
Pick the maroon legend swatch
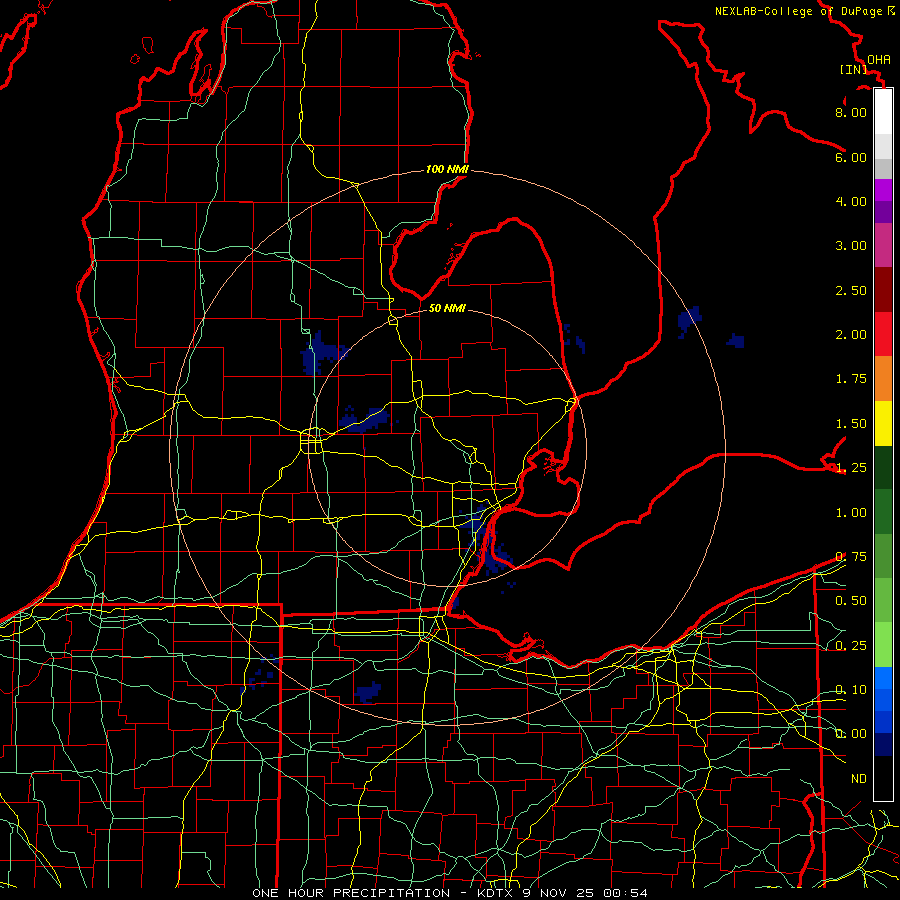pos(883,290)
